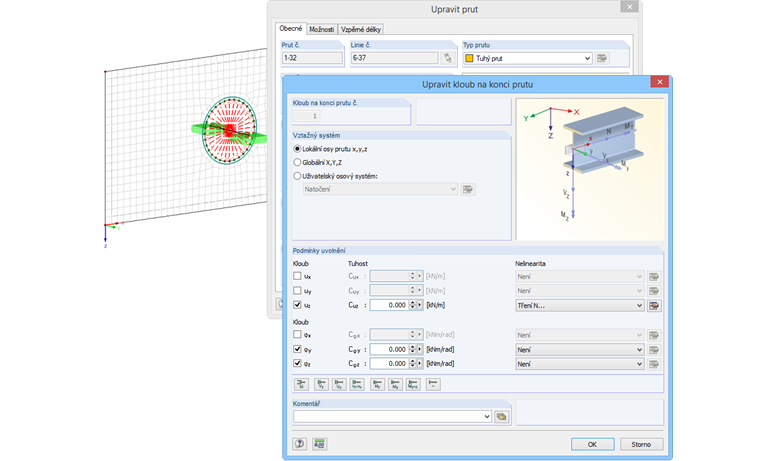
Task: Edit nonlinearity settings for Tření N row
Action: coord(654,305)
